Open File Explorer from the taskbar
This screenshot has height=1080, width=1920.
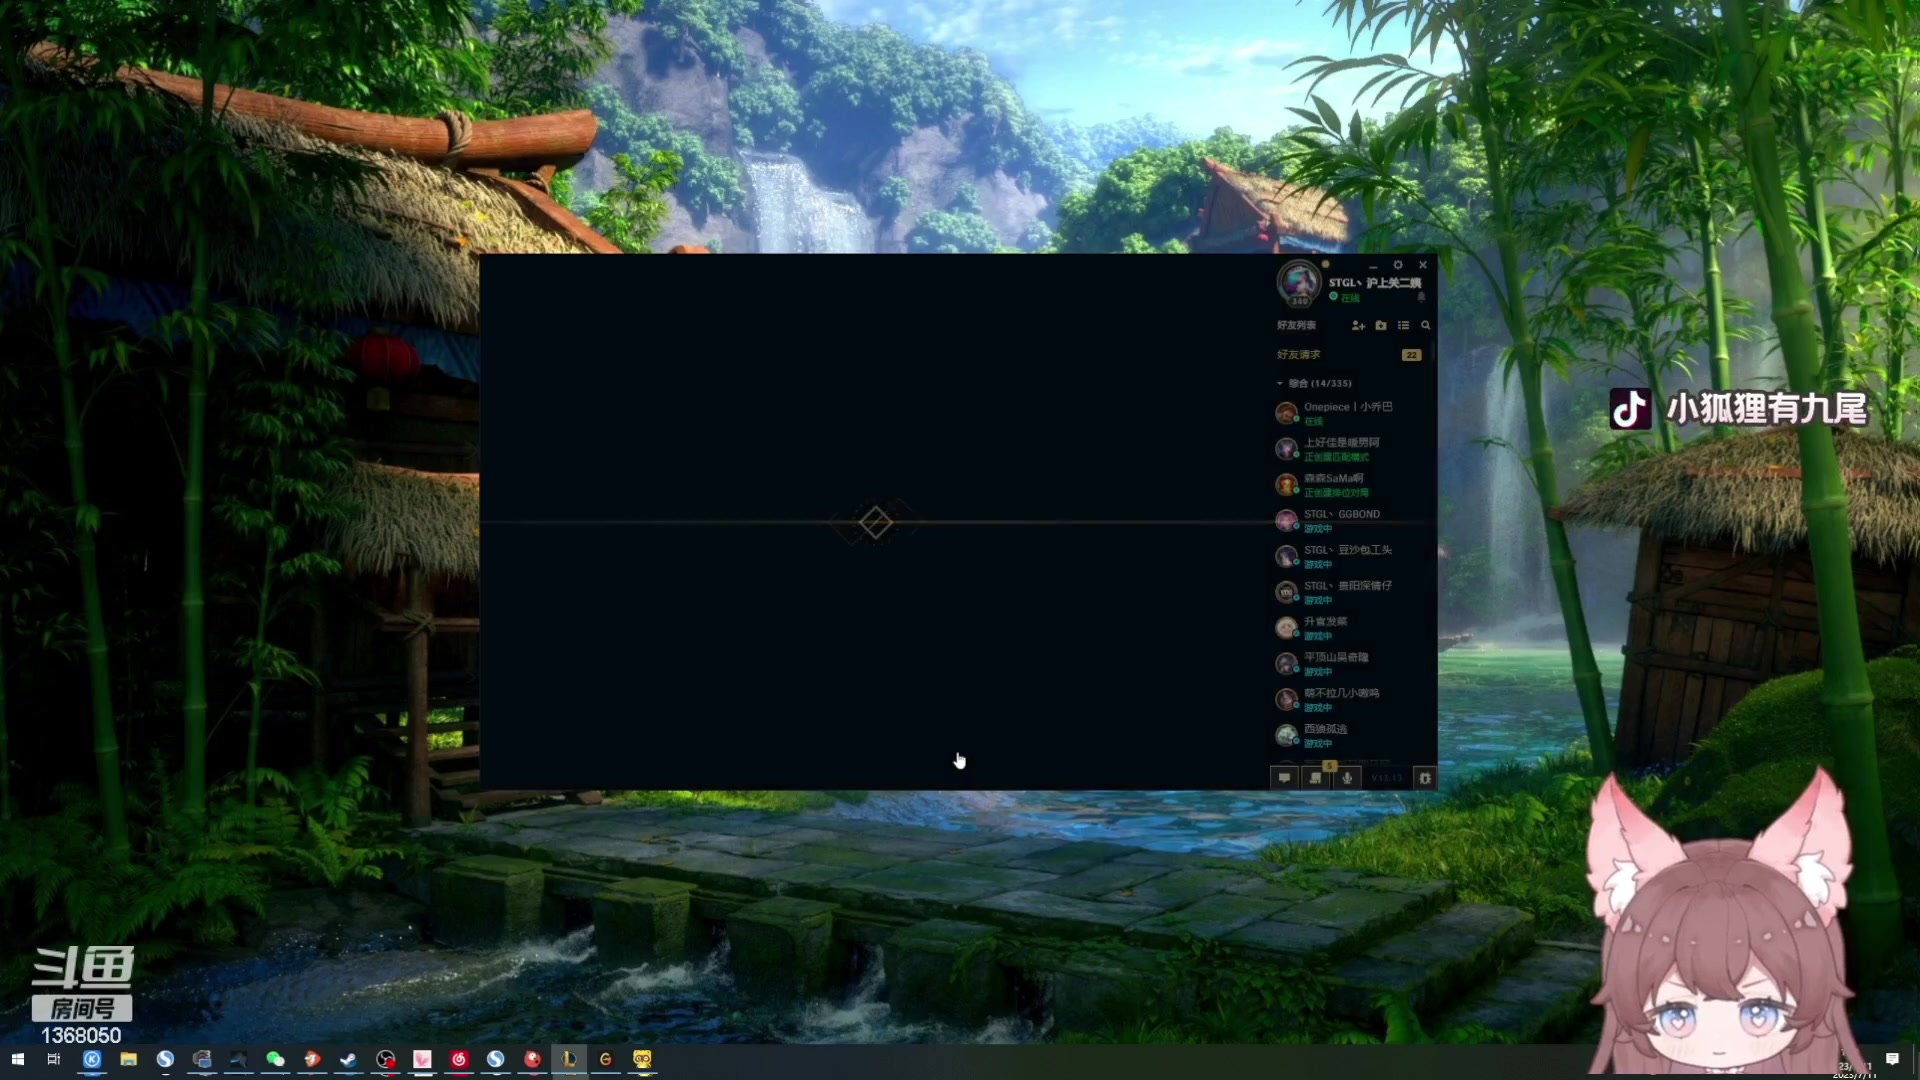click(128, 1059)
